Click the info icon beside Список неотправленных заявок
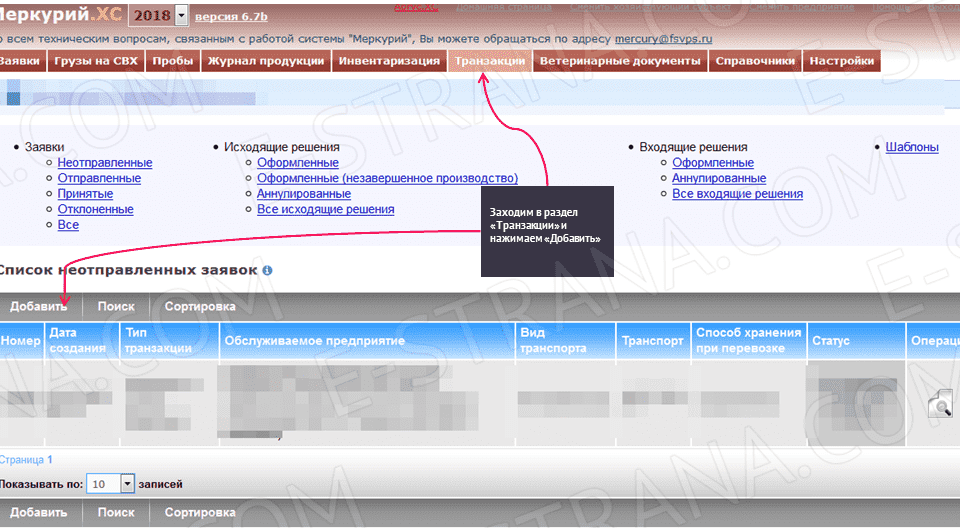The image size is (960, 528). (268, 271)
